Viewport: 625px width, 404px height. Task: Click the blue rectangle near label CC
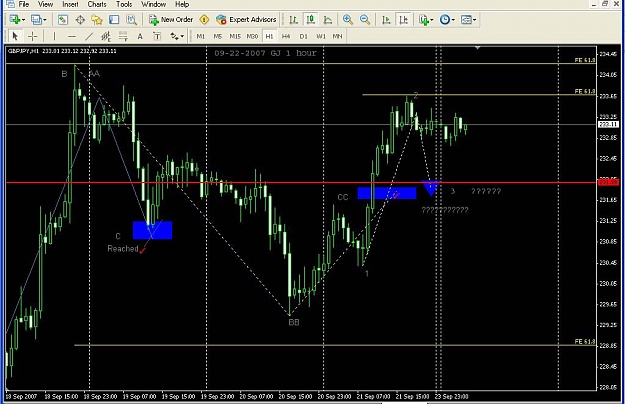[x=387, y=193]
